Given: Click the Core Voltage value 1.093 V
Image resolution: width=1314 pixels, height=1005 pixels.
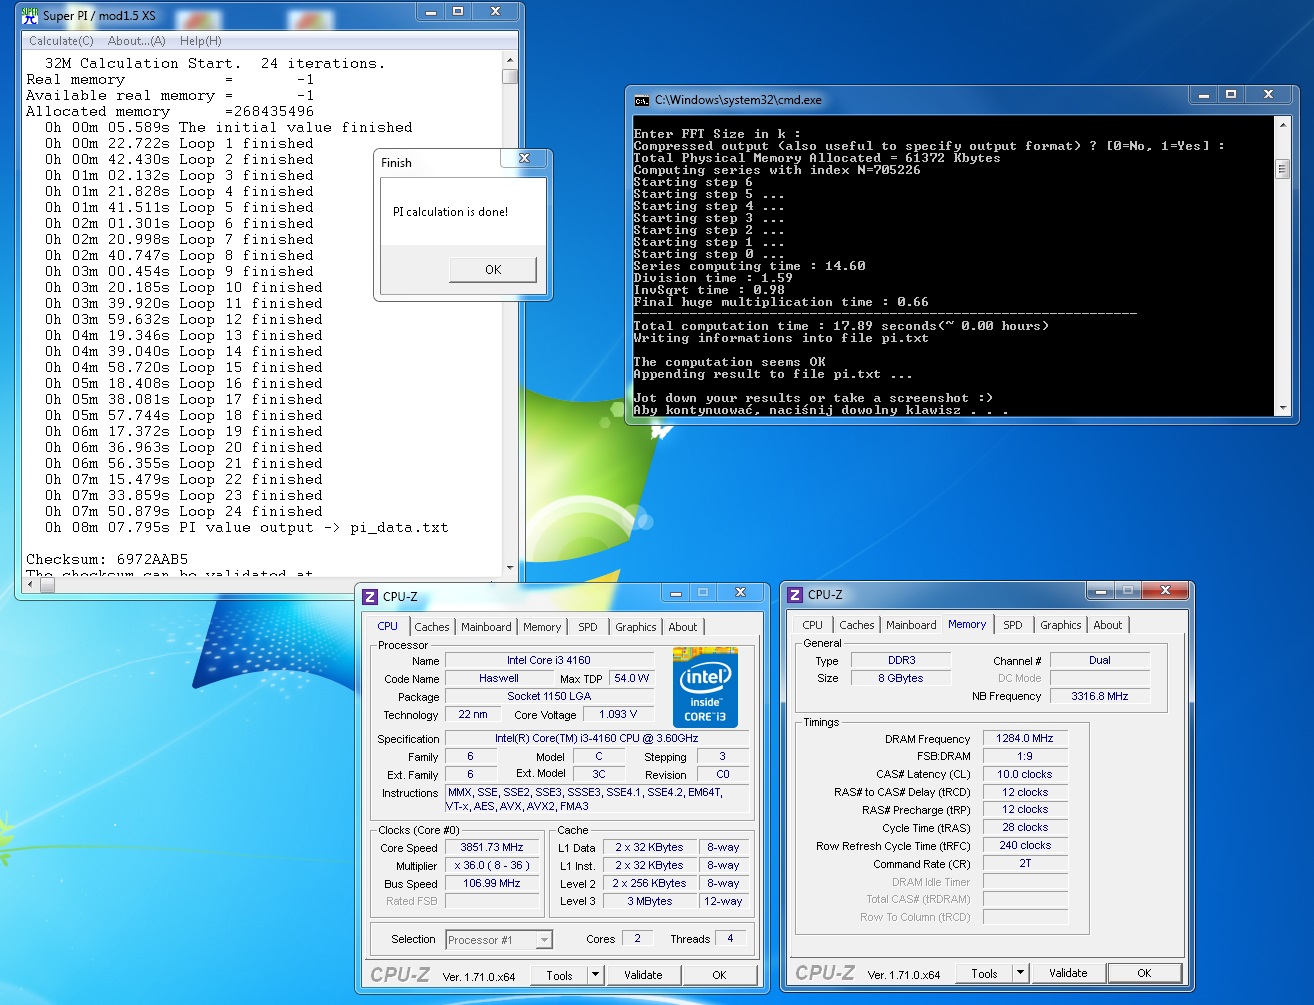Looking at the screenshot, I should [618, 714].
